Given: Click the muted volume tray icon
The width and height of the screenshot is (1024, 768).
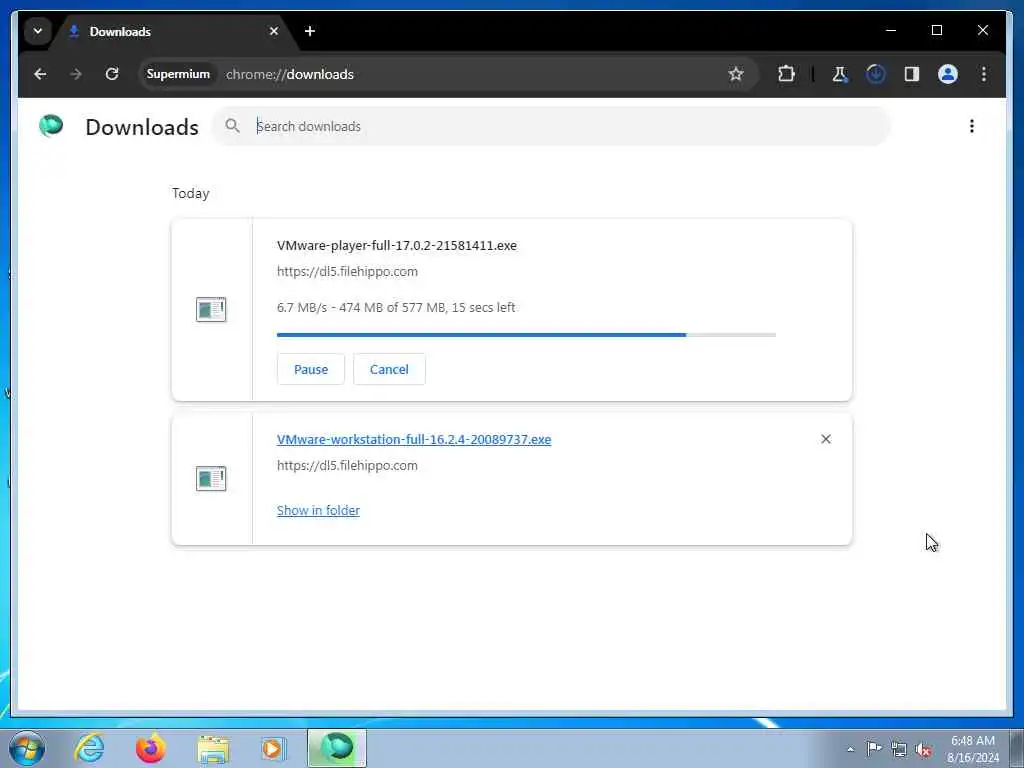Looking at the screenshot, I should [923, 749].
